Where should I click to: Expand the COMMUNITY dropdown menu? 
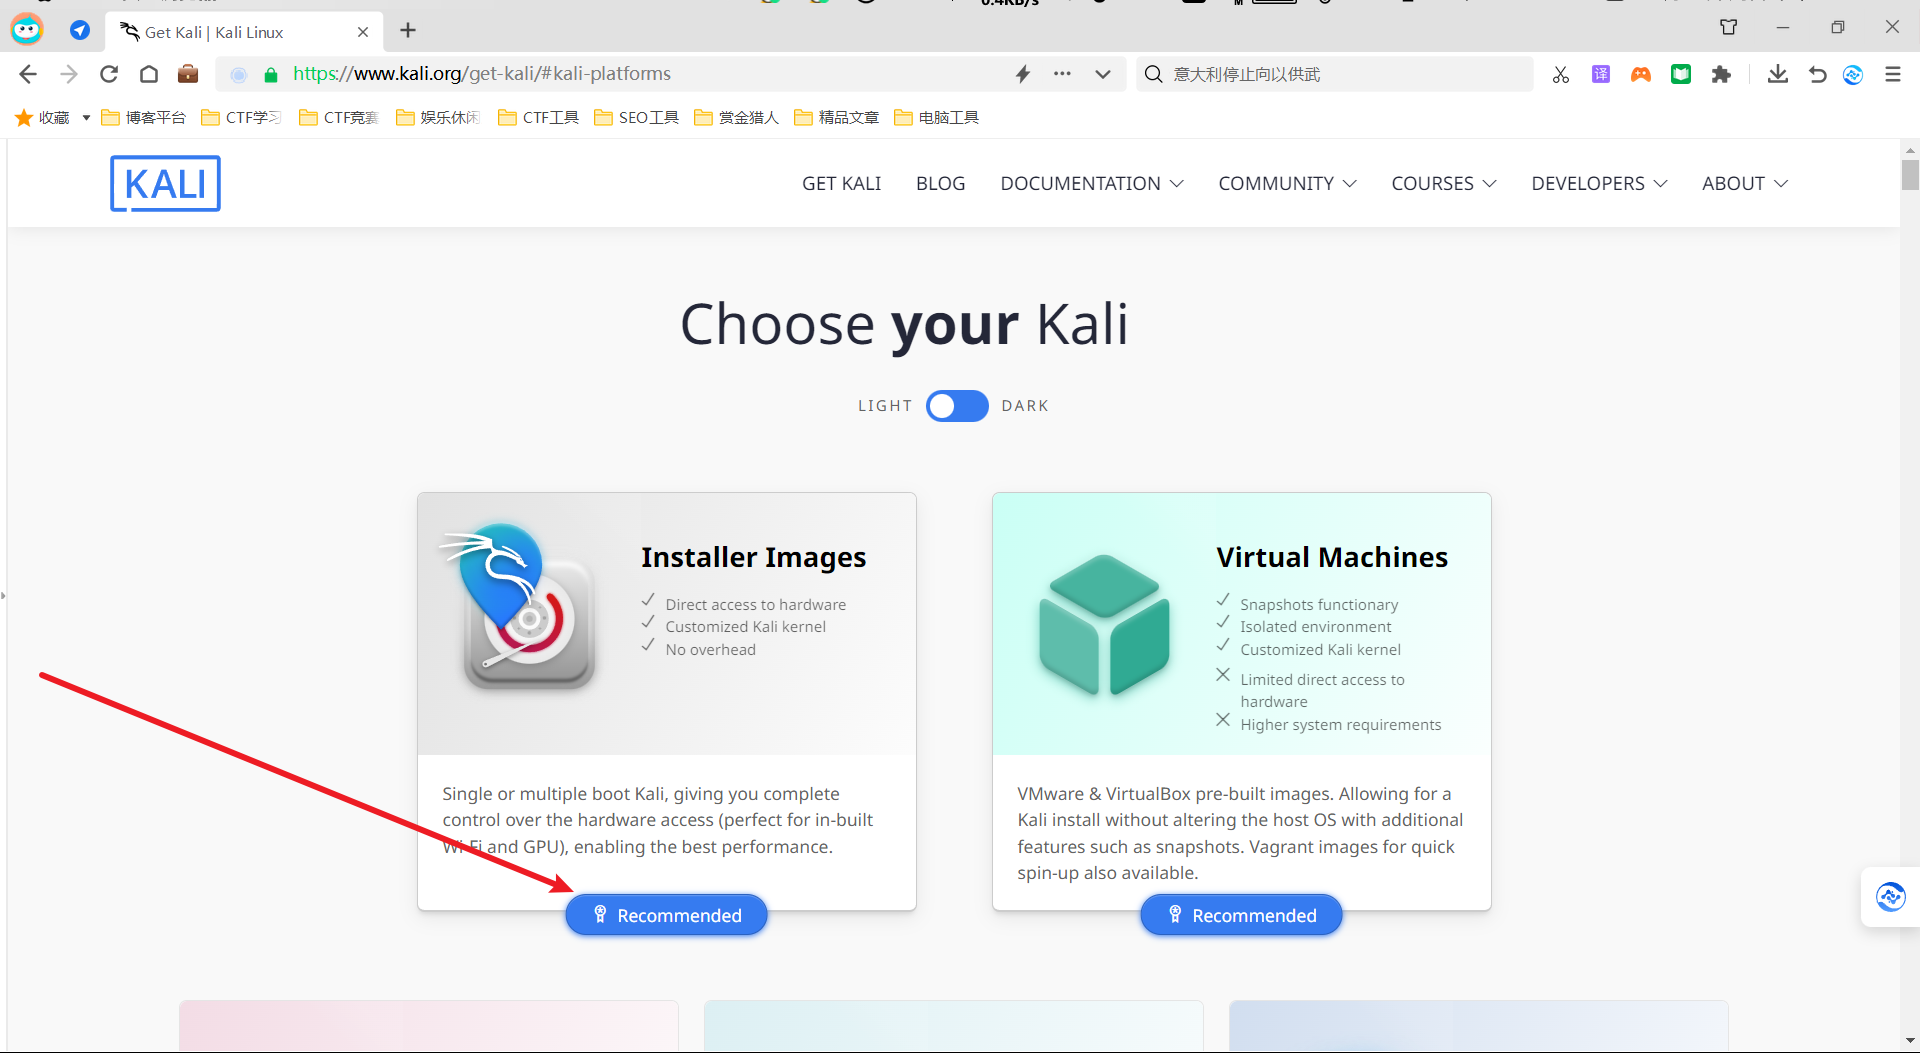[1286, 184]
